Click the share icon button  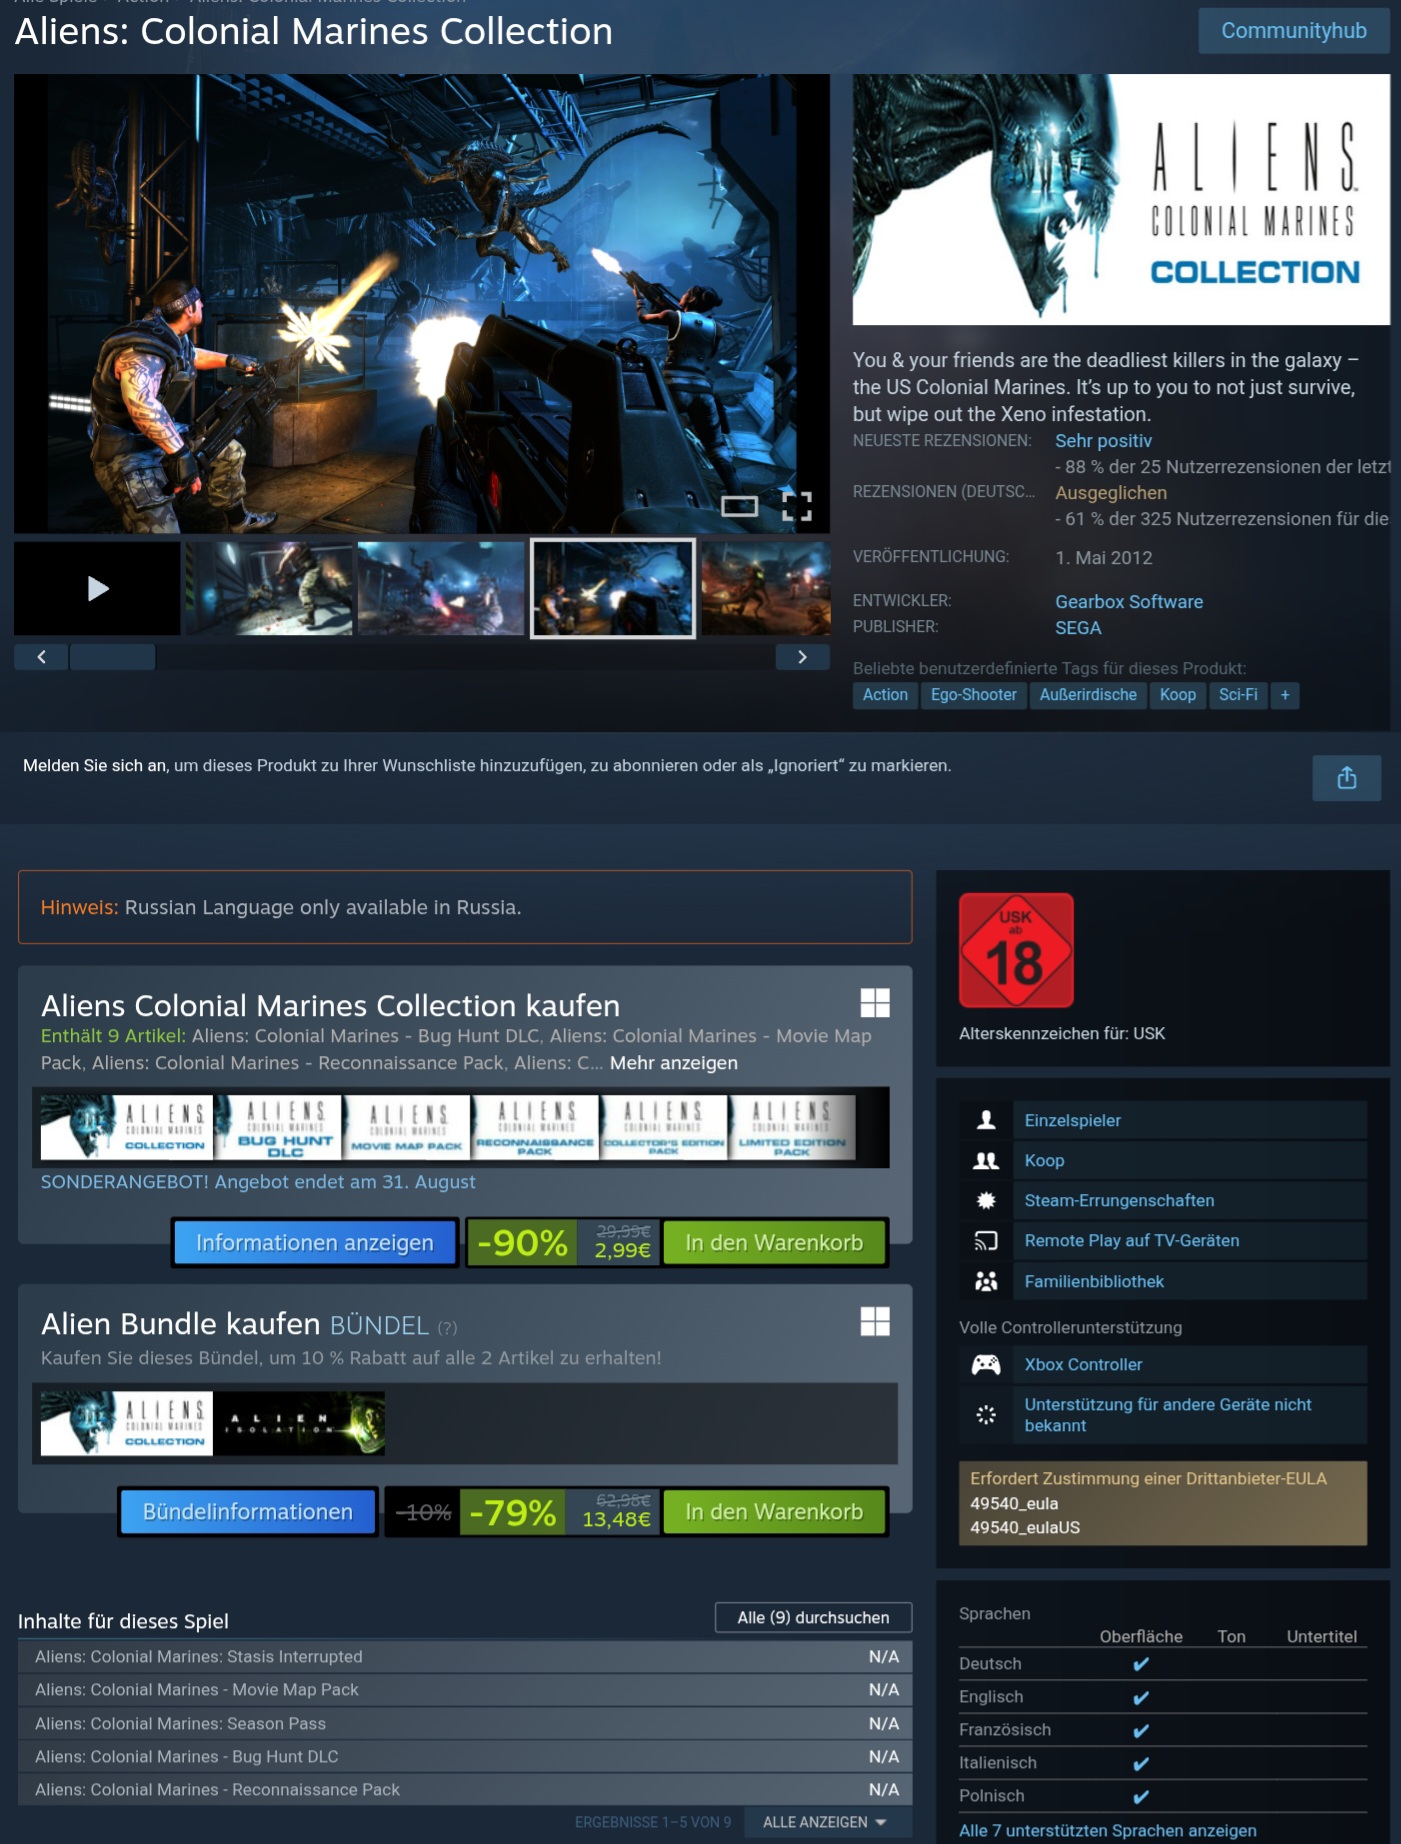1346,778
